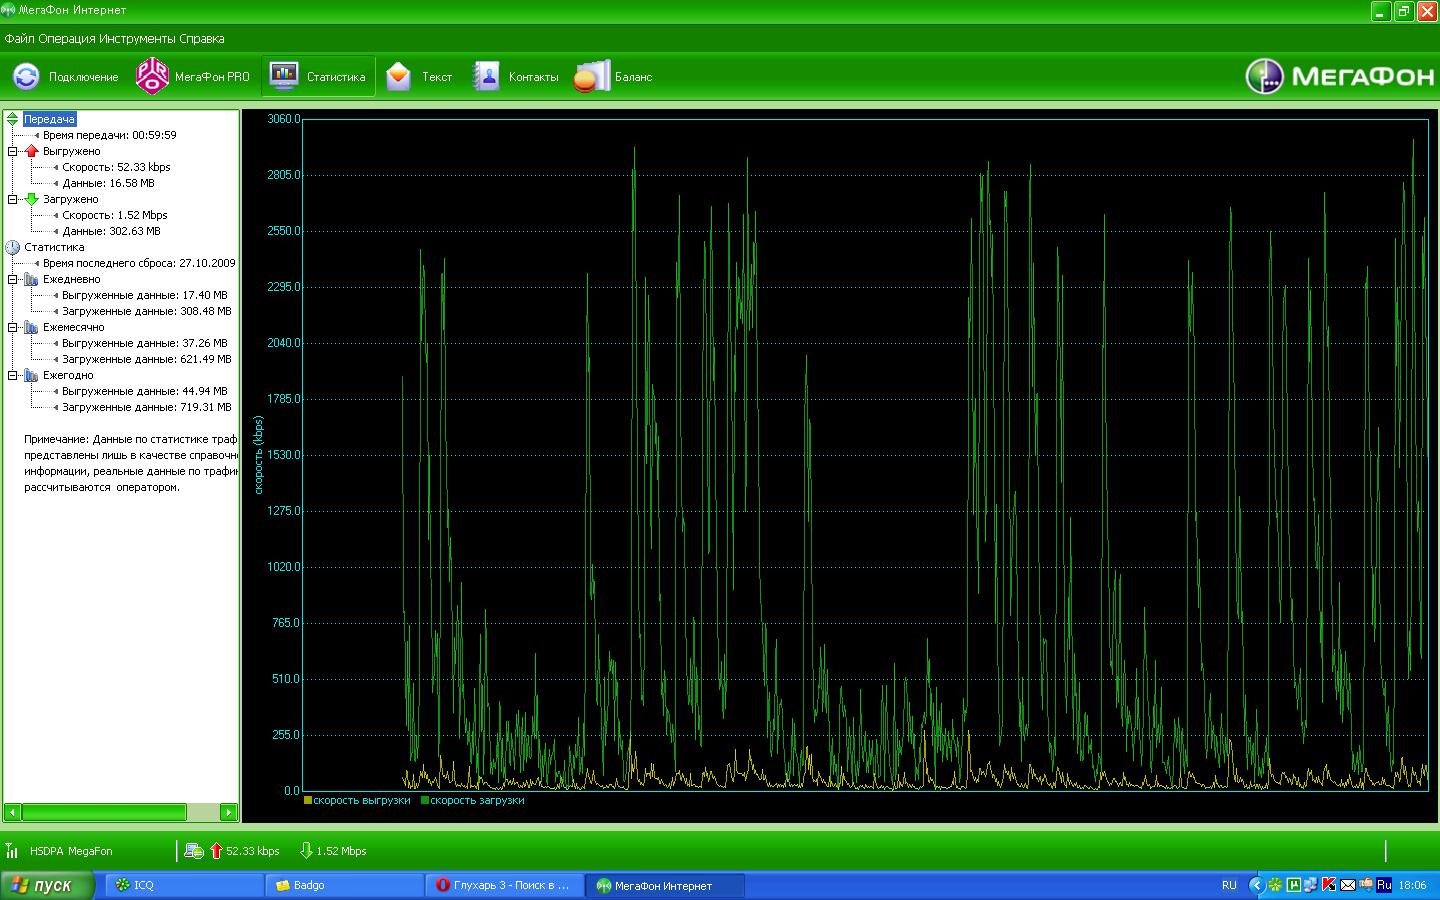1440x900 pixels.
Task: Click the network connection icon in status bar
Action: pyautogui.click(x=194, y=851)
